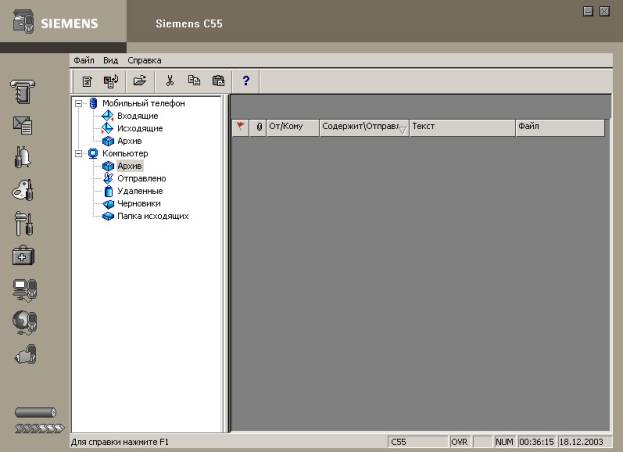
Task: Collapse the Мобильный телефон tree node
Action: pyautogui.click(x=79, y=104)
